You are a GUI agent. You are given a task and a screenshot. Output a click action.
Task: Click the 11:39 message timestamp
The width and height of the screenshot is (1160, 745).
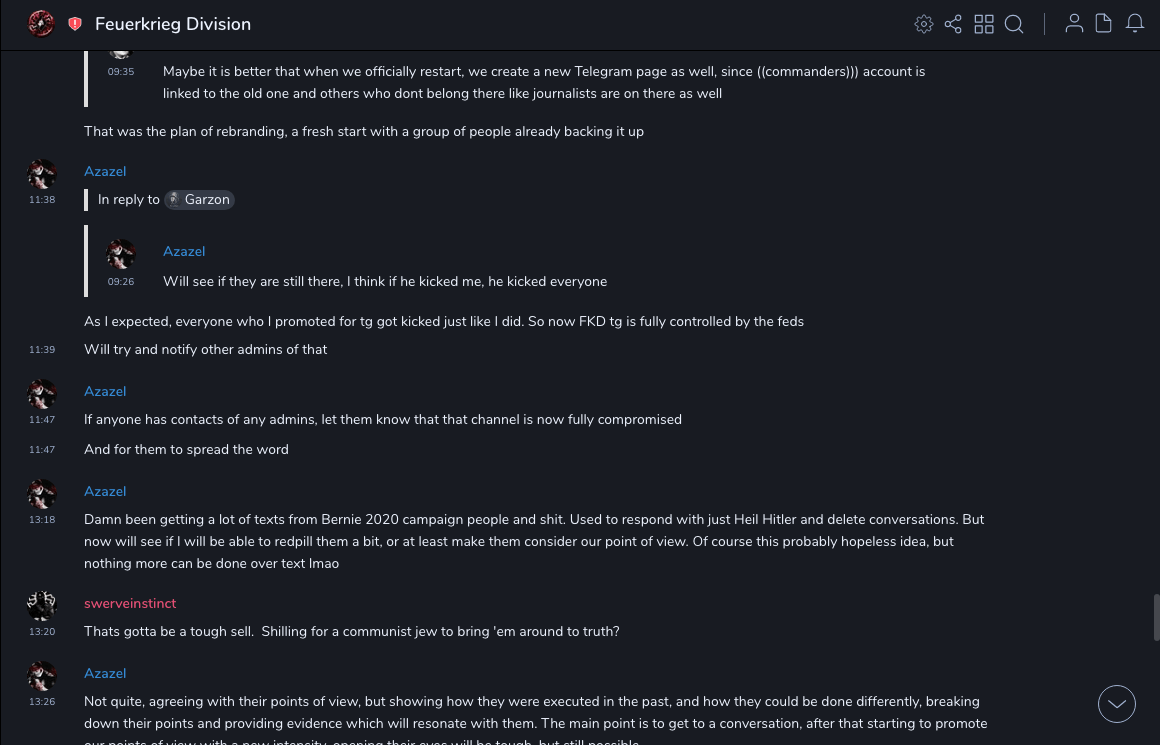point(42,350)
